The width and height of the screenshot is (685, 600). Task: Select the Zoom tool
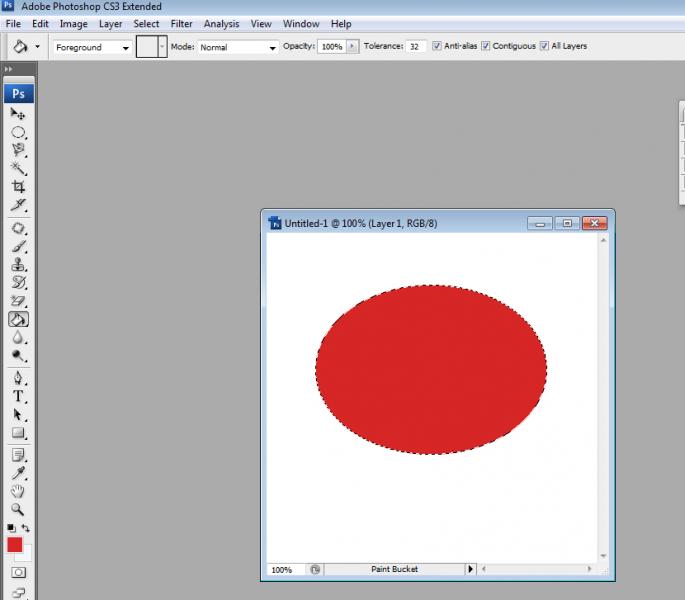[x=18, y=509]
